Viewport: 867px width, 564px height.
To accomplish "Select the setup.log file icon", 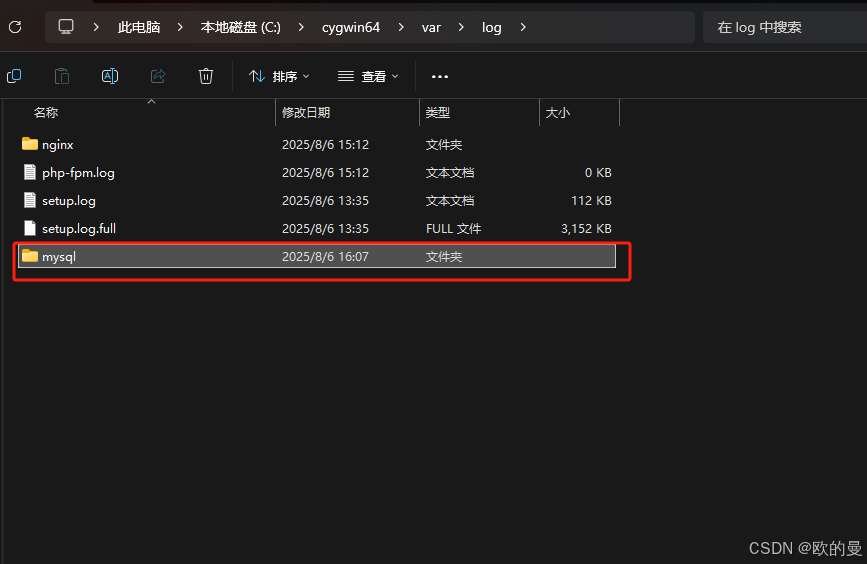I will (x=30, y=200).
